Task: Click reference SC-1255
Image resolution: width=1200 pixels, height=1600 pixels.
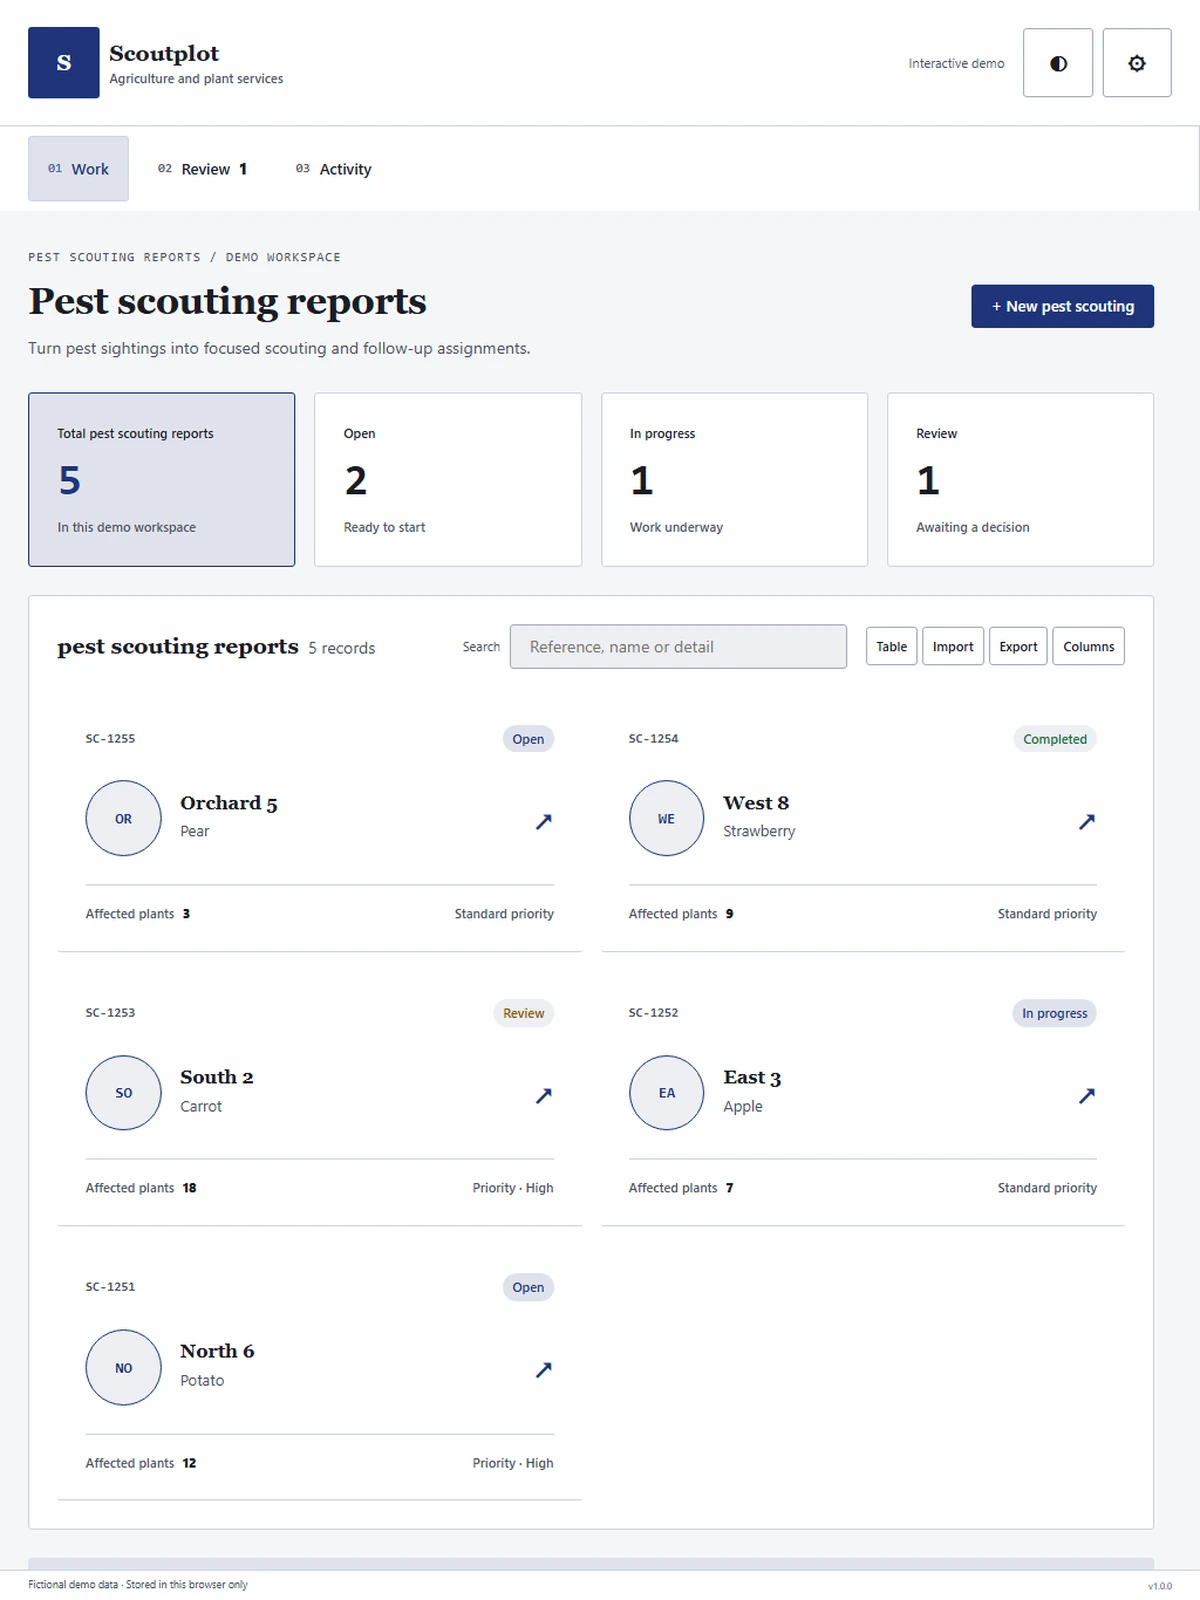Action: click(110, 739)
